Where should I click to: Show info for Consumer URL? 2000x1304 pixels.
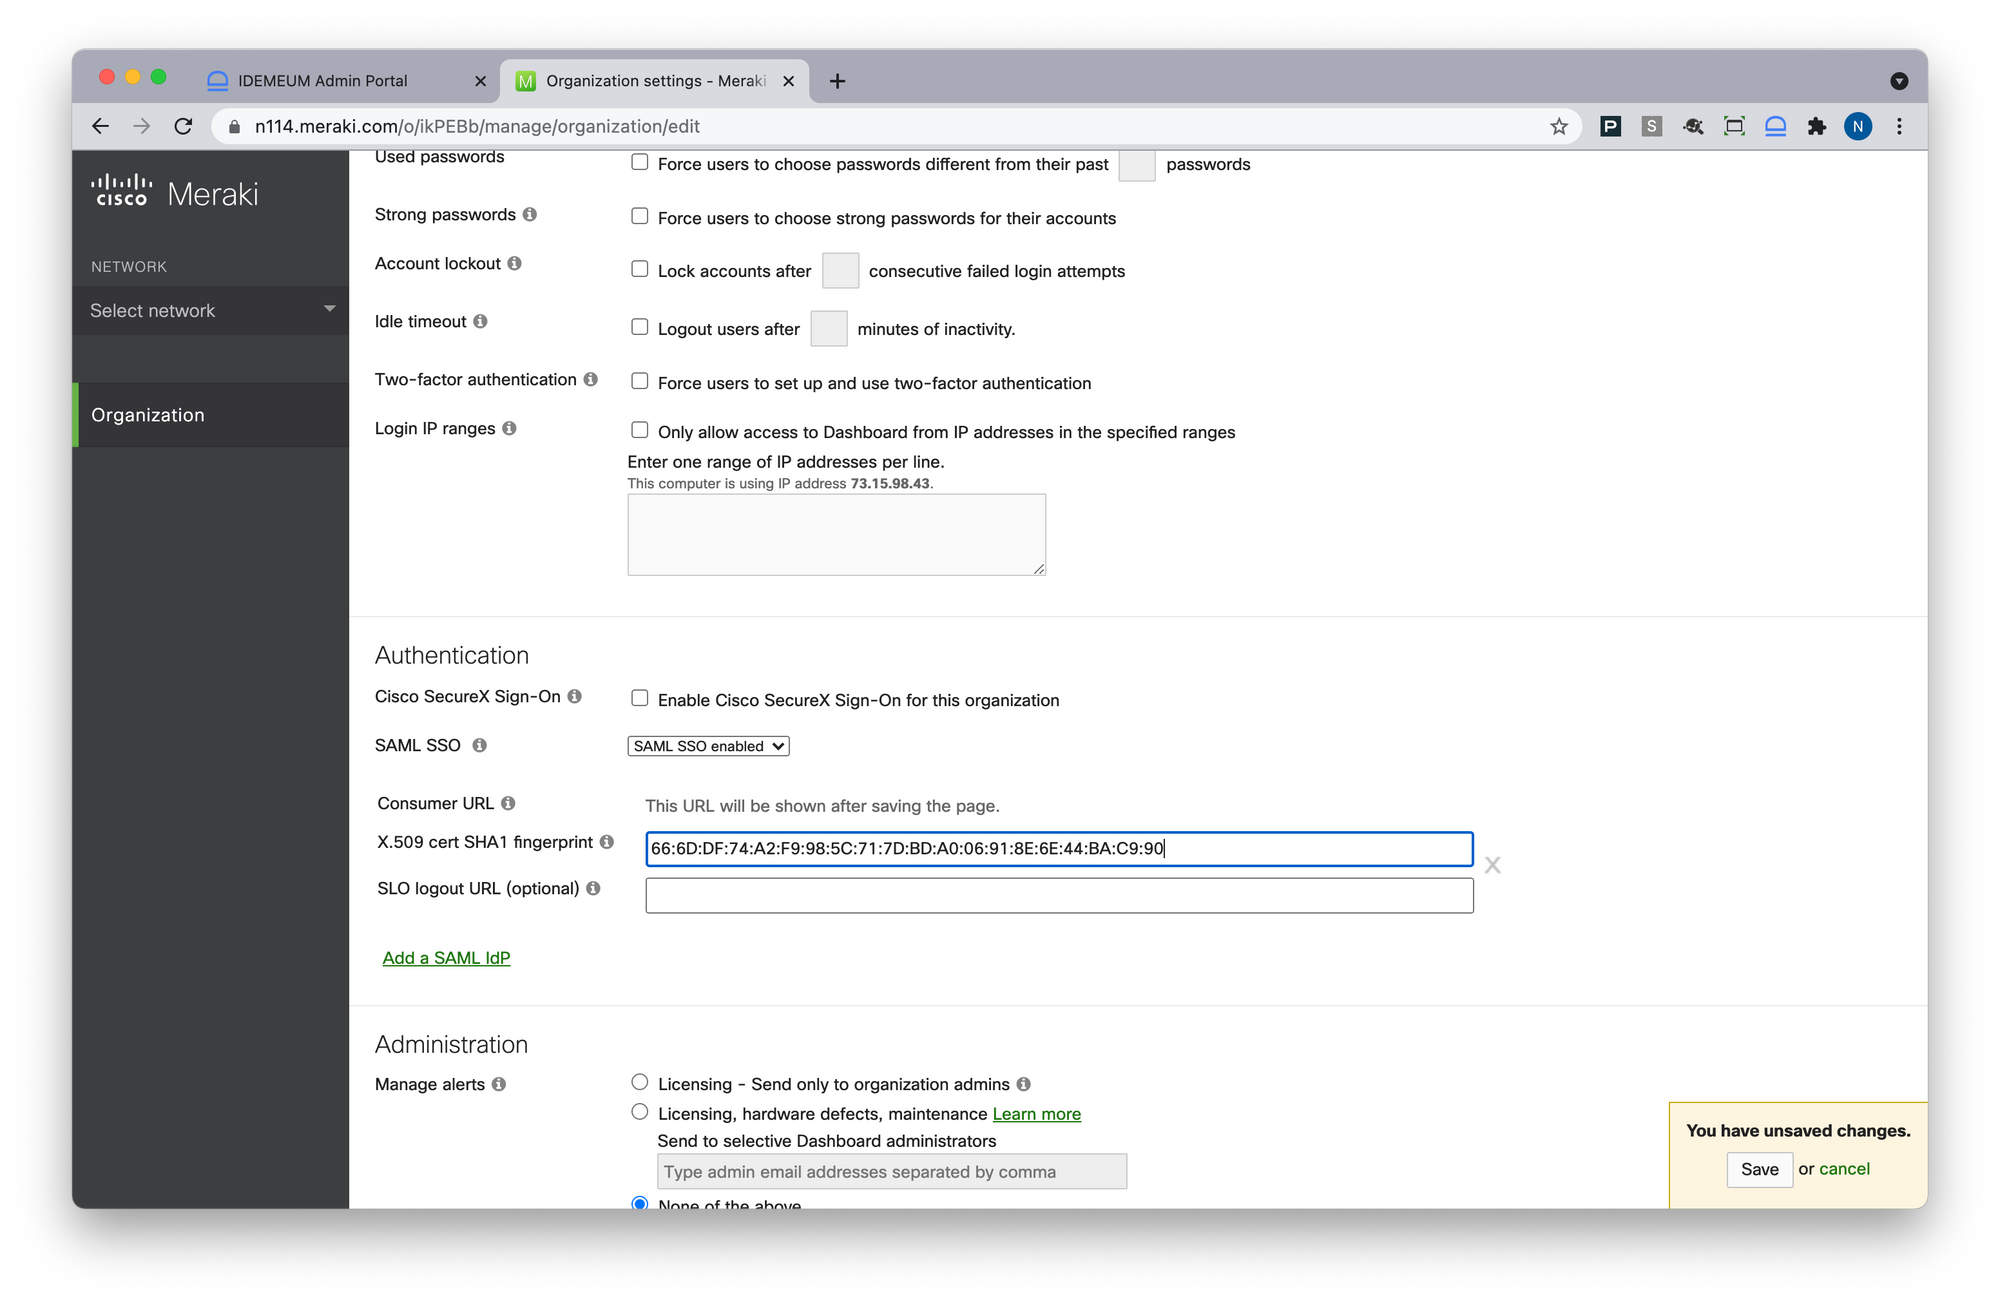(x=508, y=803)
